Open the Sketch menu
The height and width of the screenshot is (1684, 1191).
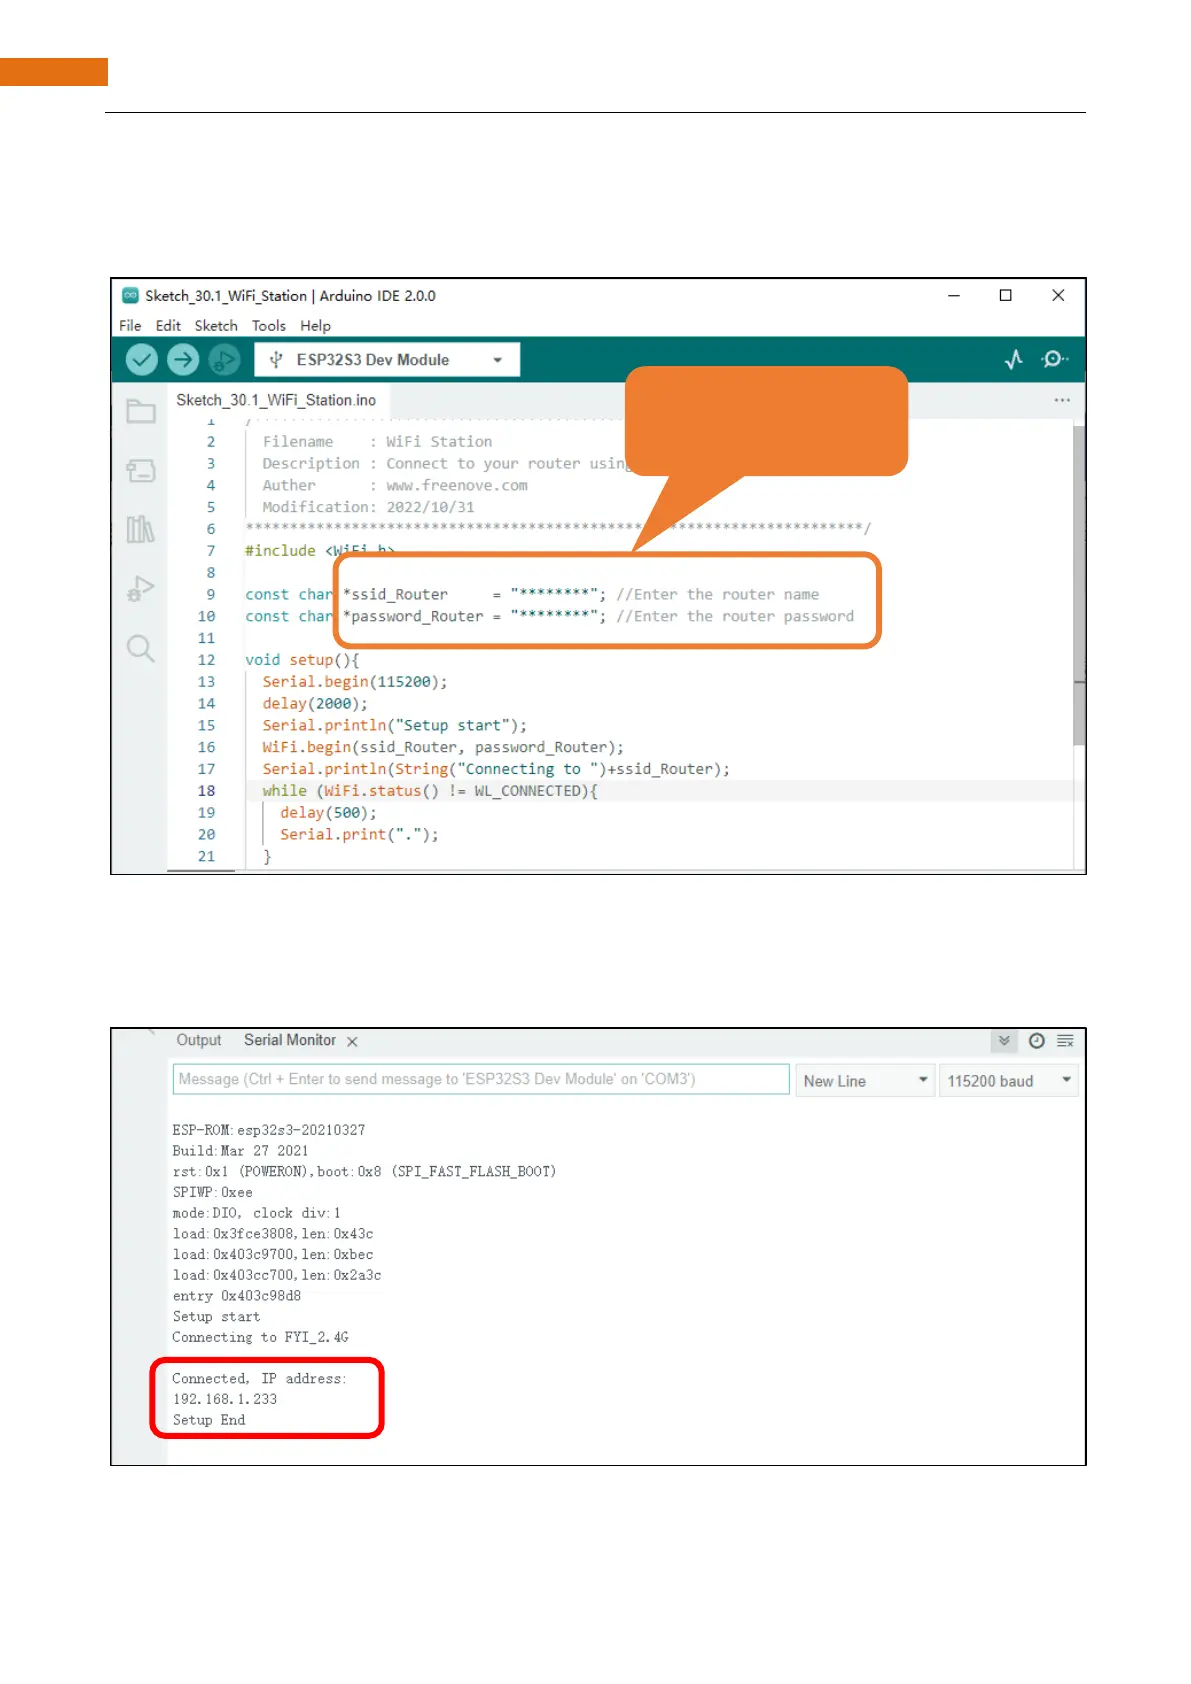coord(216,326)
